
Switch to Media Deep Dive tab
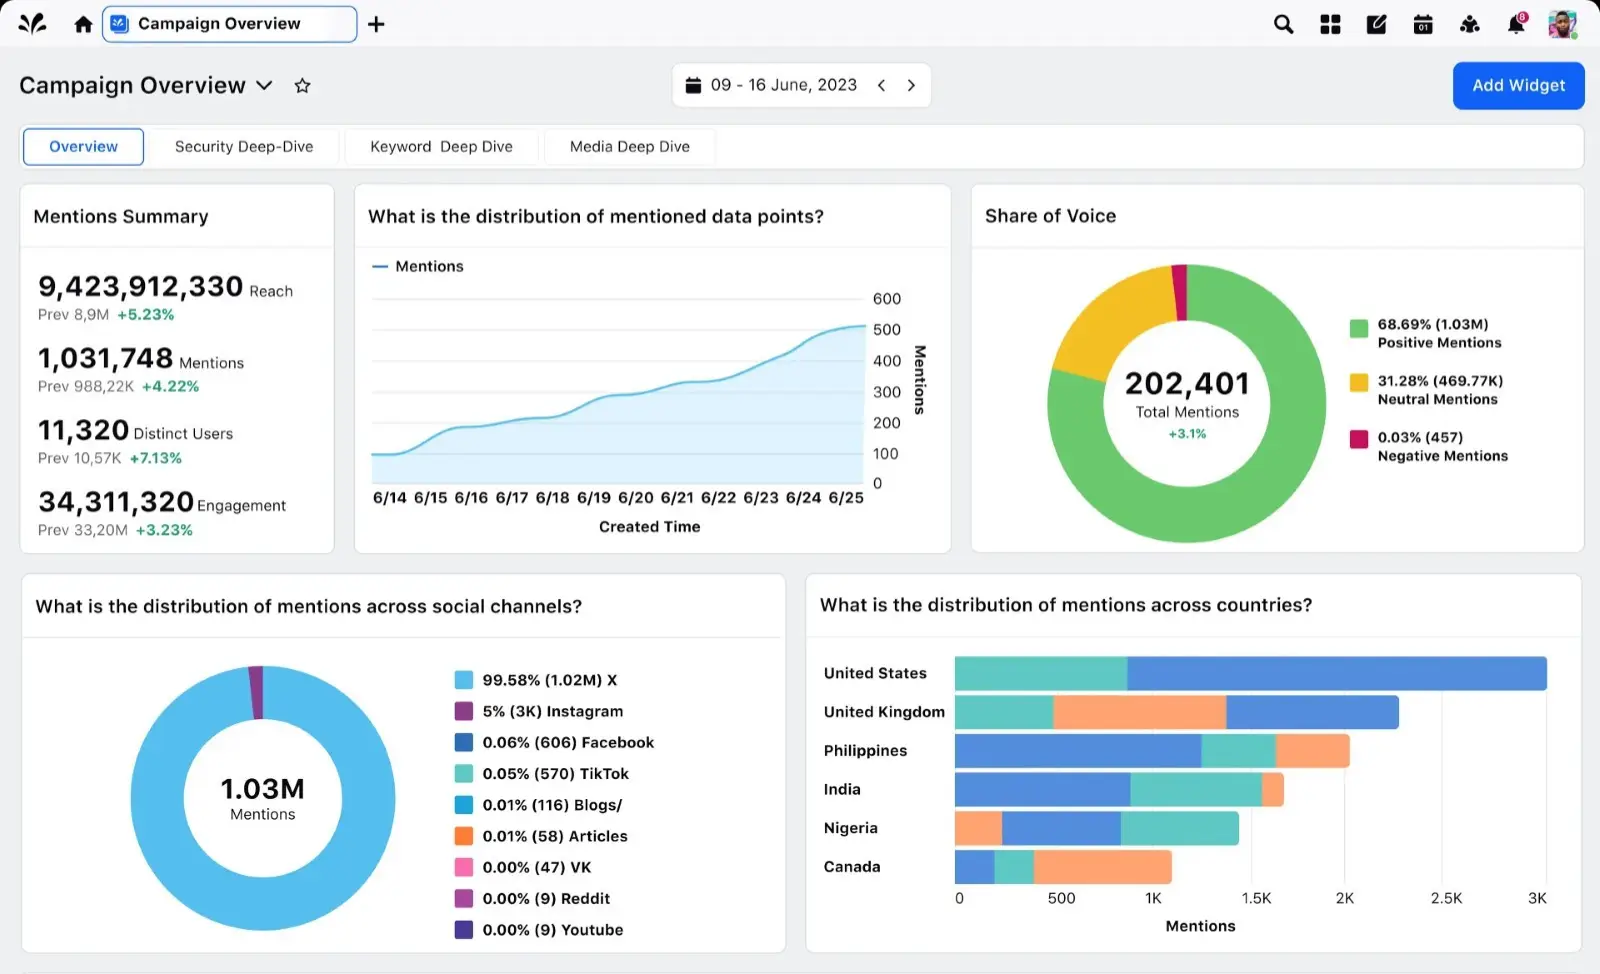click(x=630, y=146)
